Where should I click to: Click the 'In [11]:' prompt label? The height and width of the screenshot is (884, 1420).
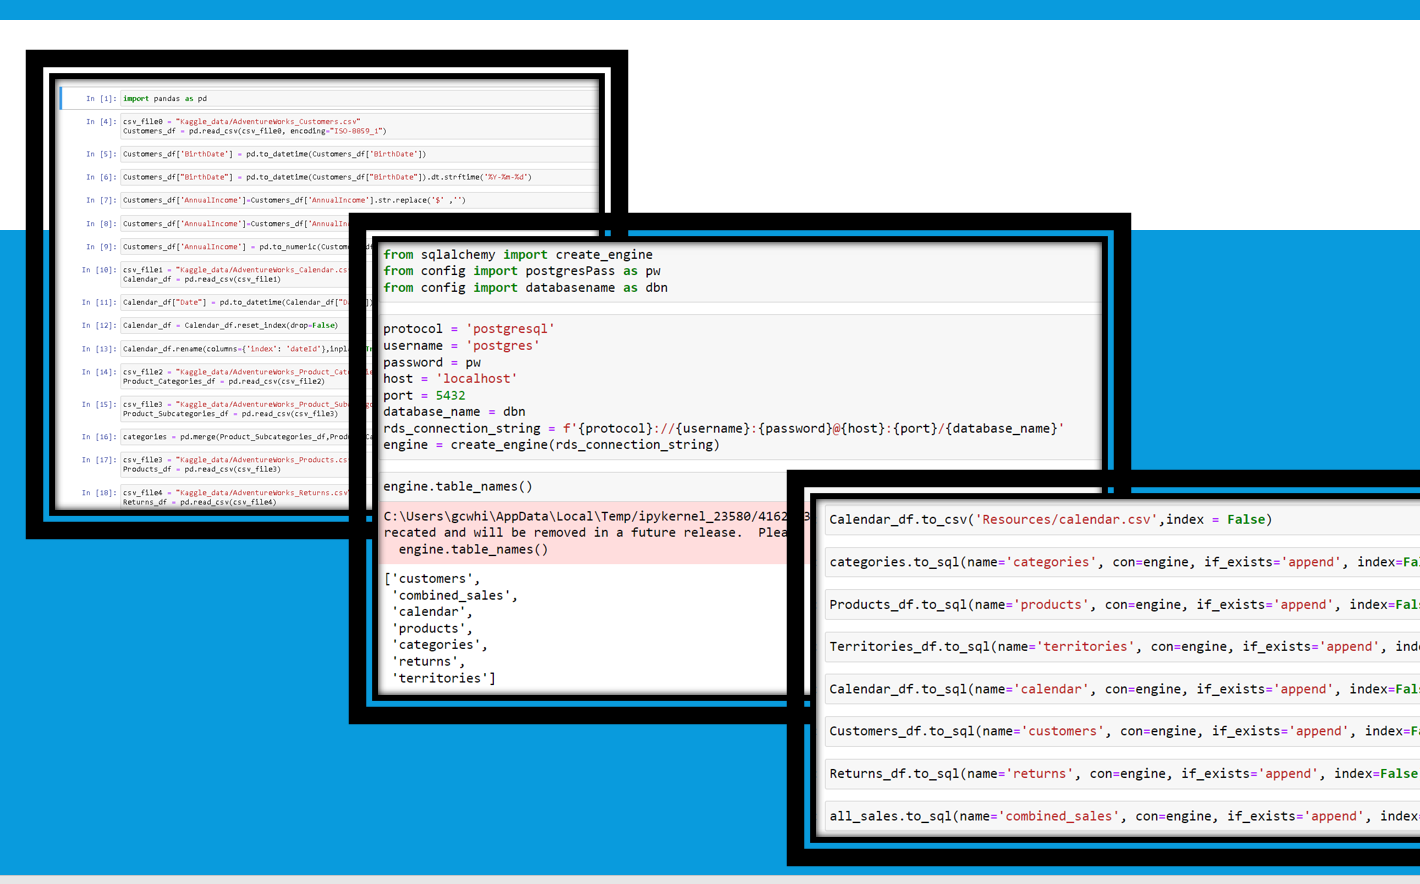99,302
